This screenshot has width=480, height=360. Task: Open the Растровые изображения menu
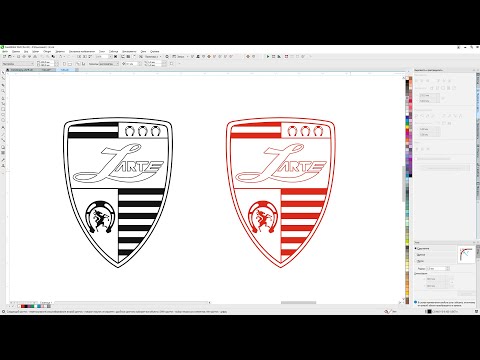[x=82, y=52]
